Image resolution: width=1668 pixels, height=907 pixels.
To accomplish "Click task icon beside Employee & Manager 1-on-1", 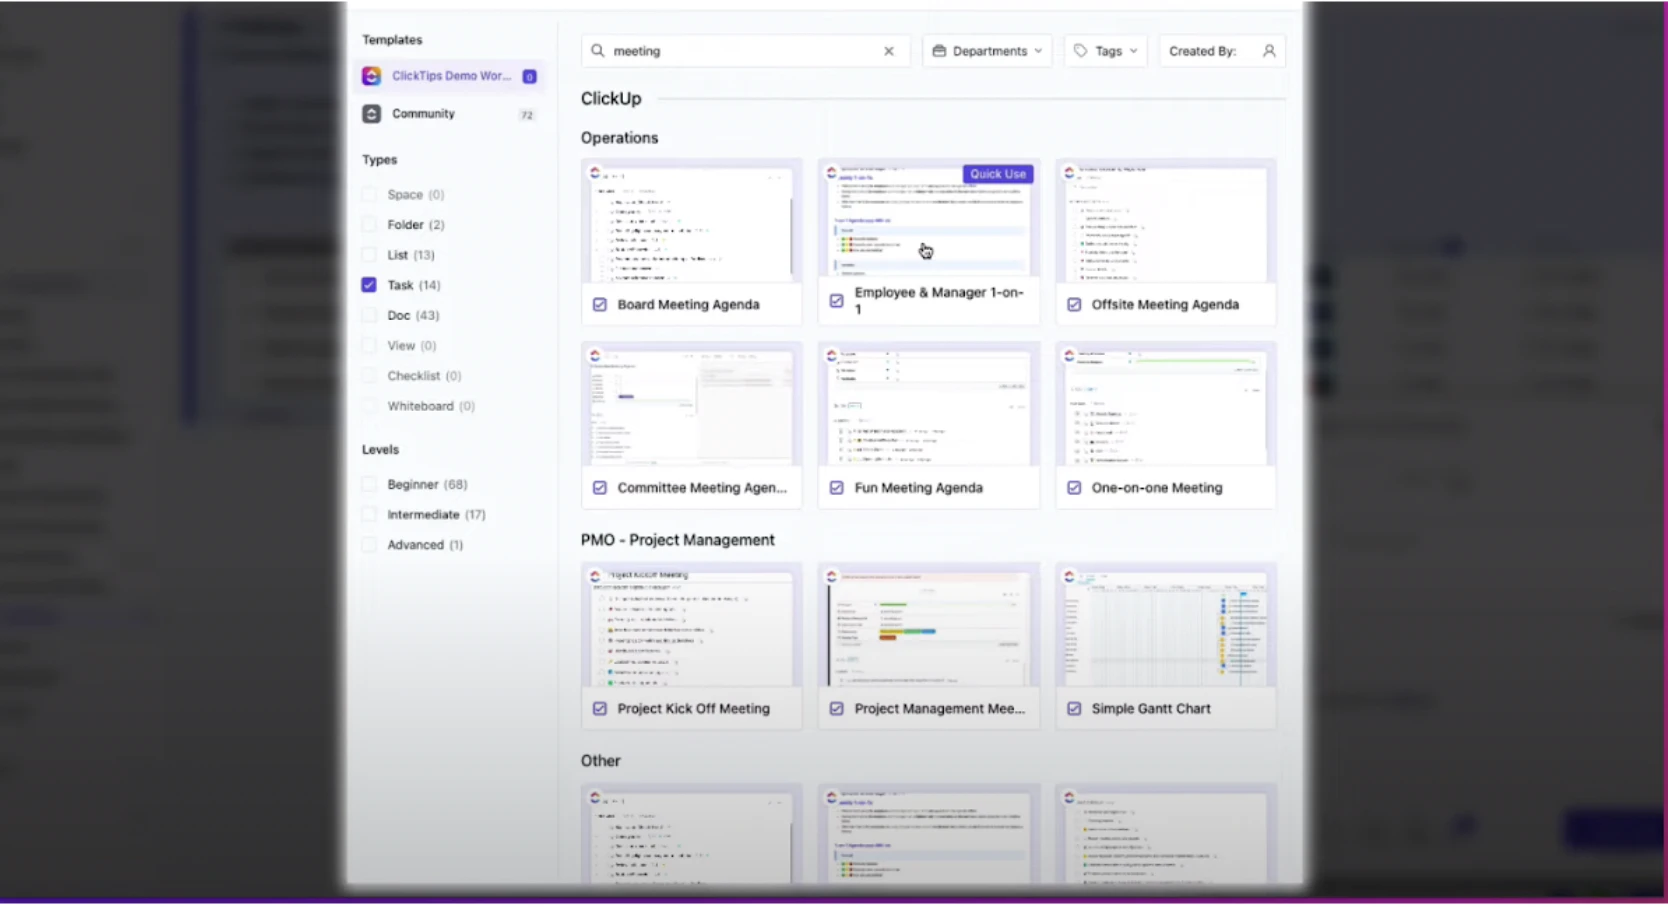I will click(837, 301).
